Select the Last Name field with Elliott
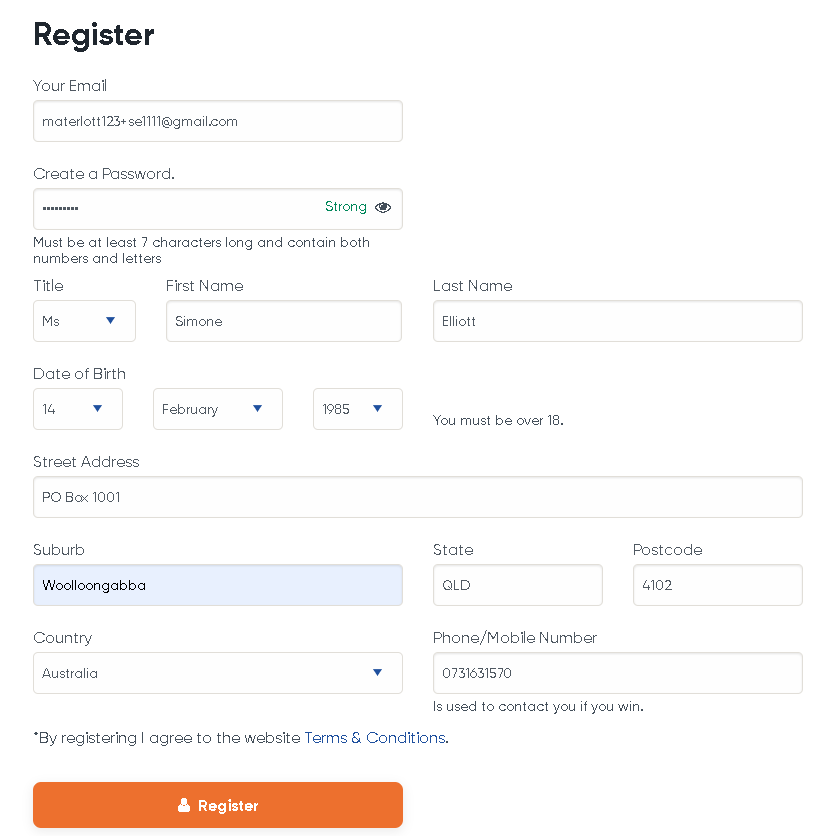Image resolution: width=828 pixels, height=836 pixels. 617,321
